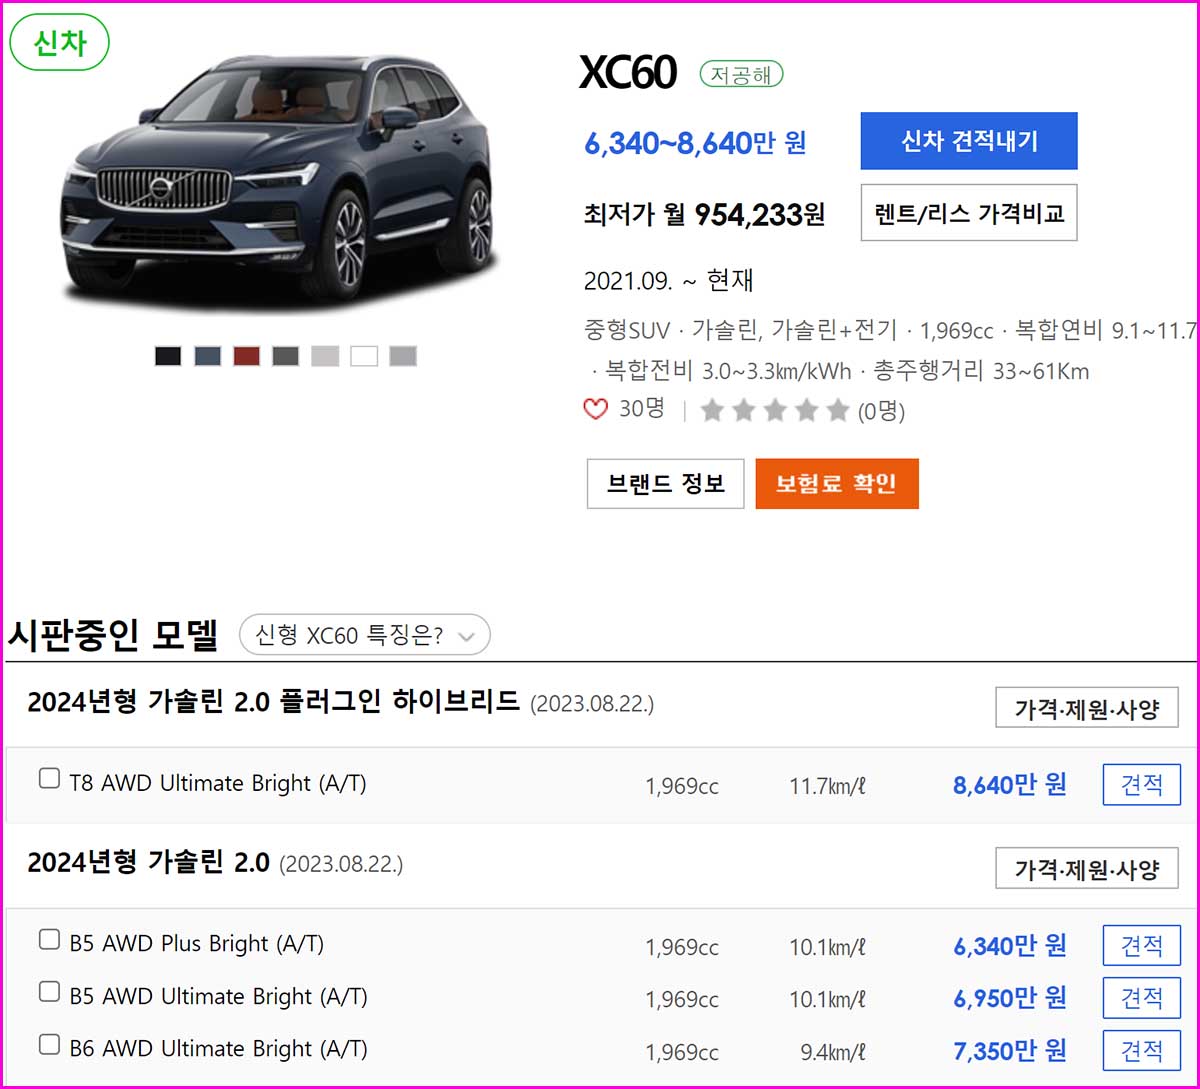Click the 브랜드 정보 button
Viewport: 1200px width, 1089px height.
[665, 483]
